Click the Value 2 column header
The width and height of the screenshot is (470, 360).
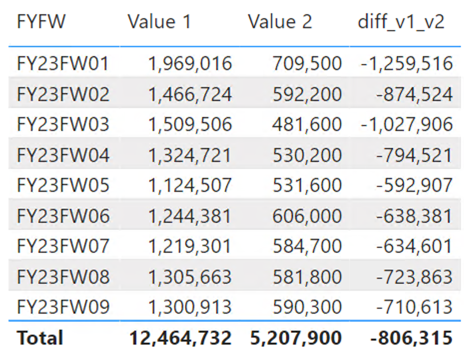point(280,22)
